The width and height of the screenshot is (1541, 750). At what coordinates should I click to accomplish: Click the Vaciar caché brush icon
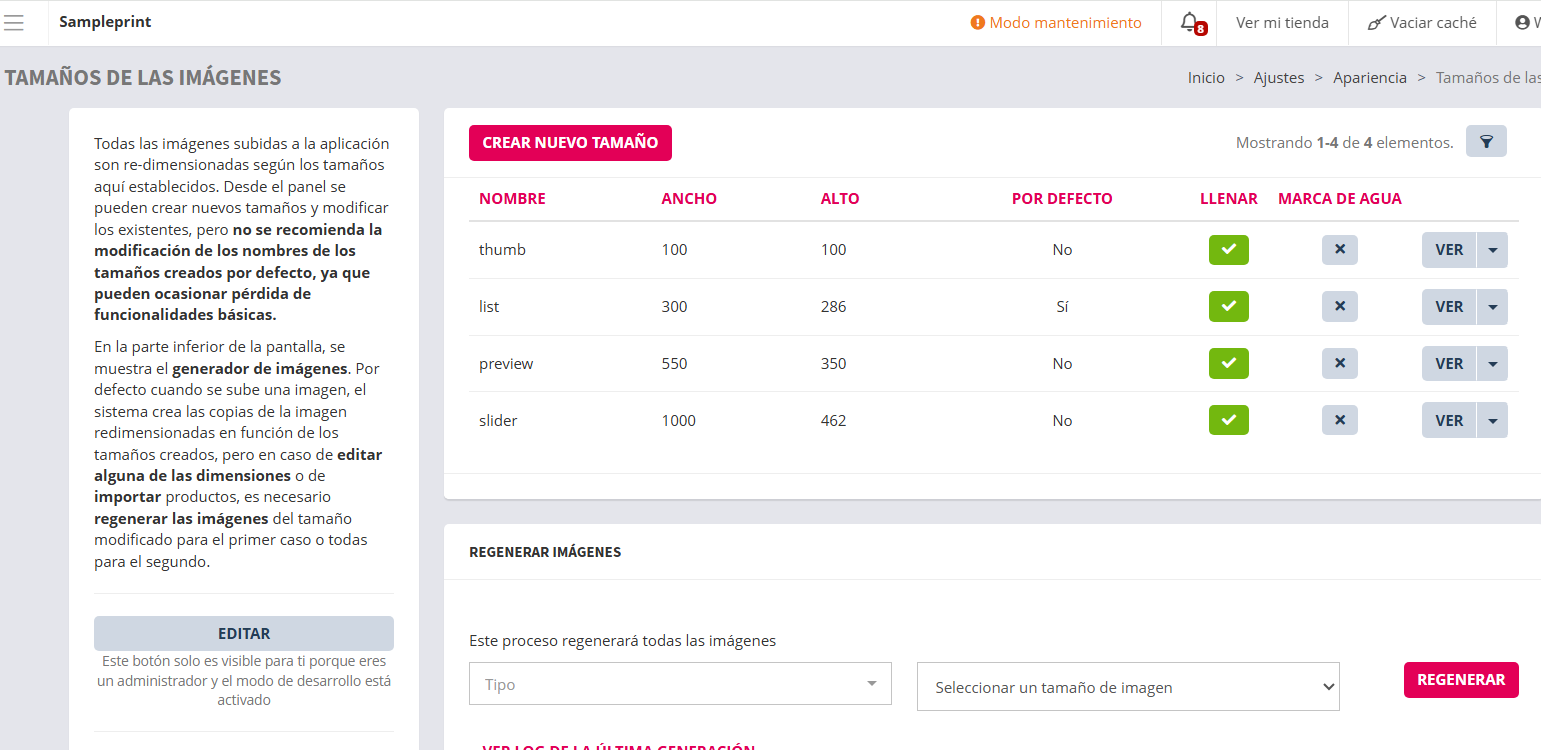coord(1377,23)
